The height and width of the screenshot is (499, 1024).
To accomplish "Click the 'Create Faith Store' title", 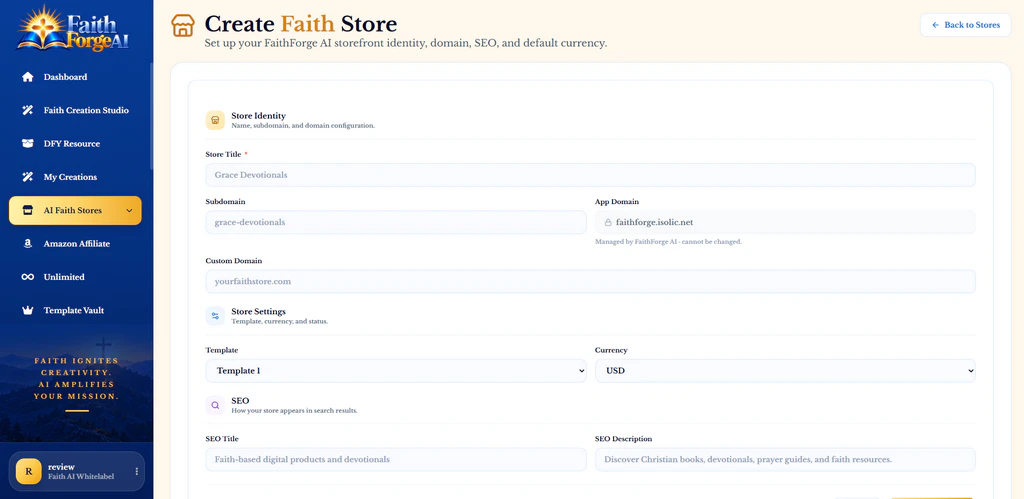I will click(300, 24).
